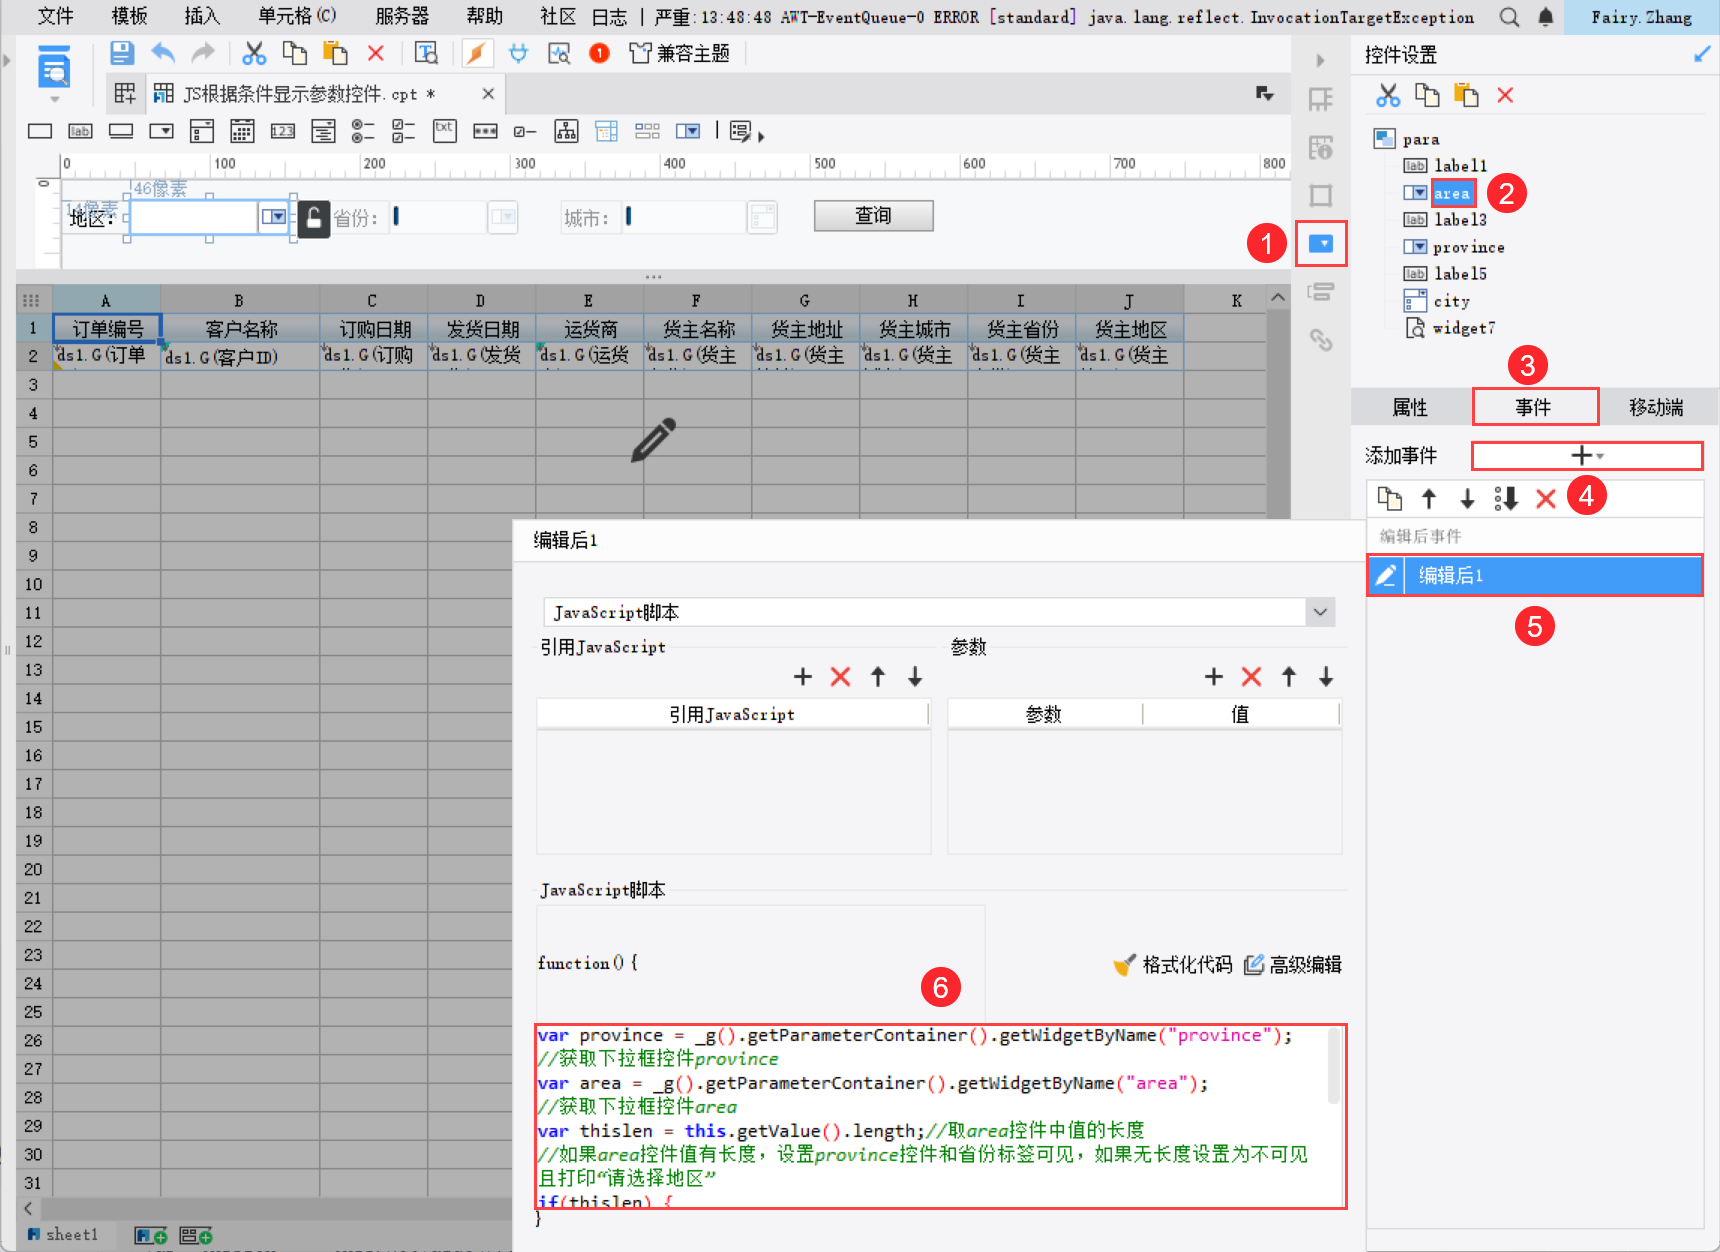
Task: Select the 编辑后1 event entry
Action: click(1535, 576)
